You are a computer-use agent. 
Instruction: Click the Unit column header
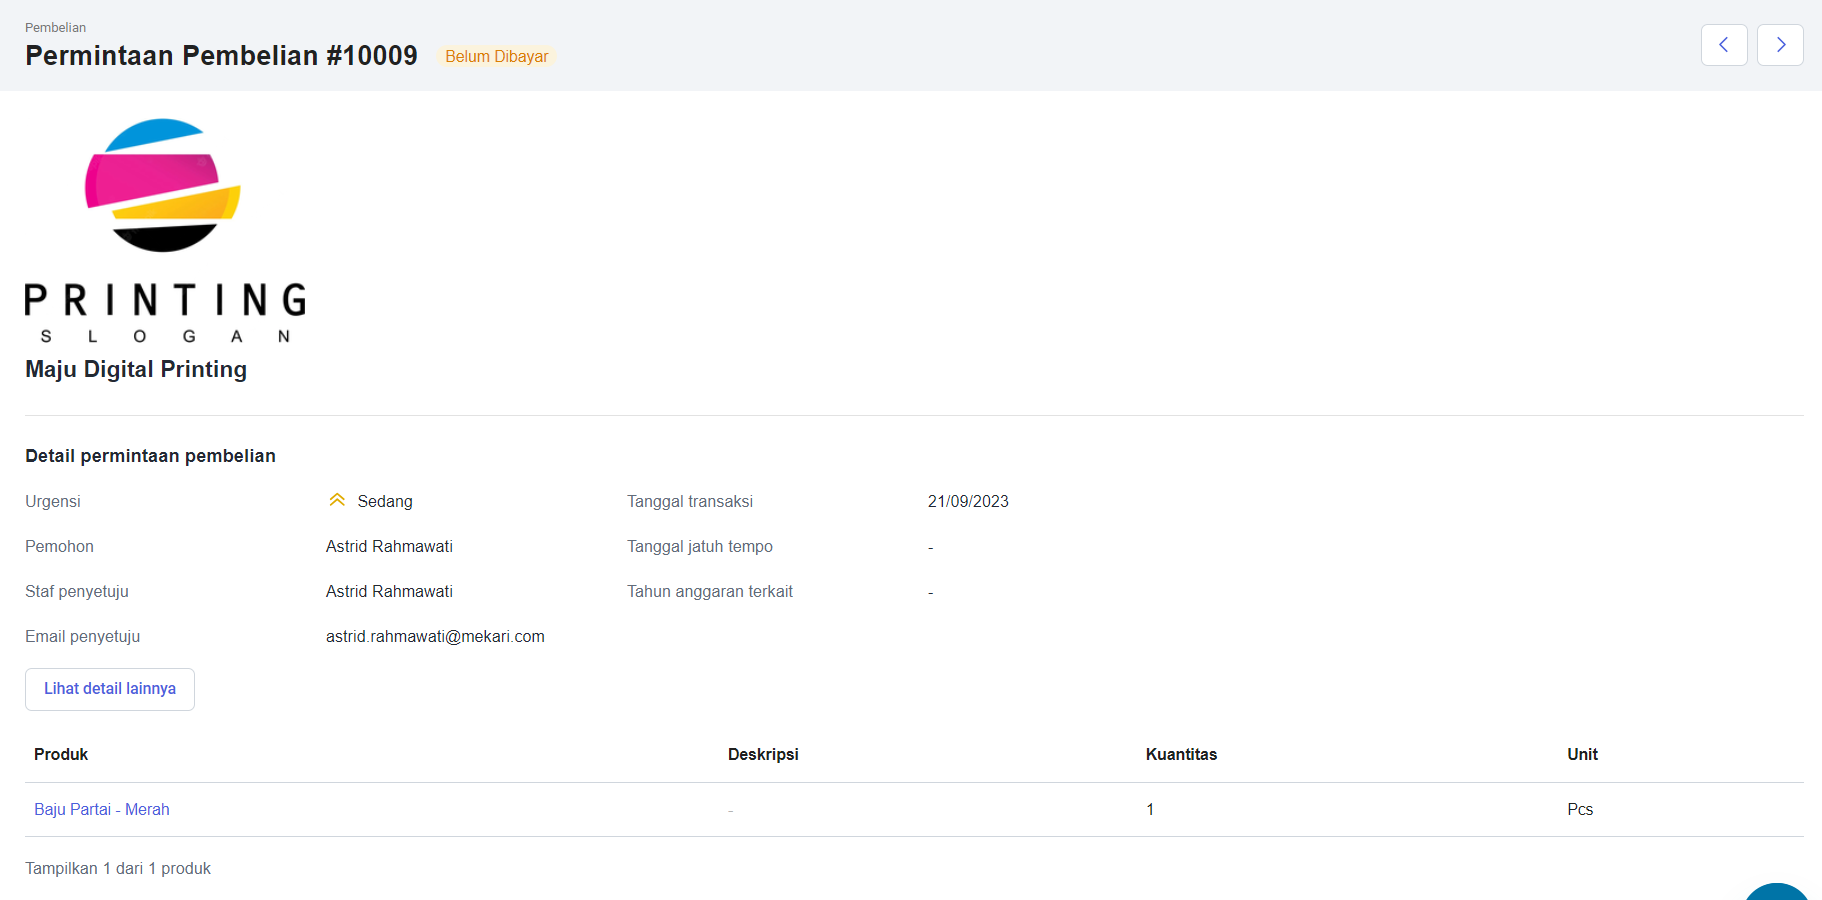[1582, 754]
